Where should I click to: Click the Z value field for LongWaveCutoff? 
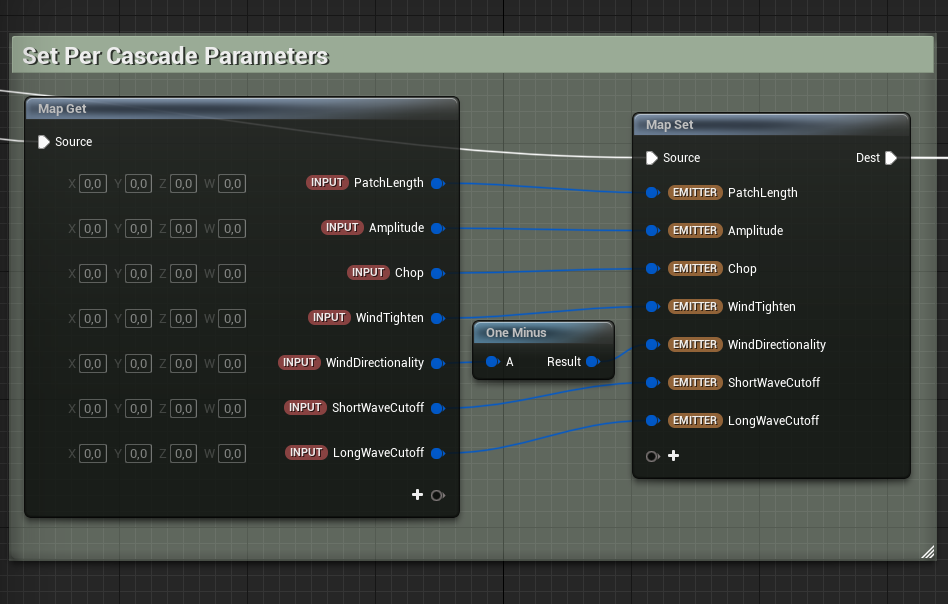pos(184,454)
